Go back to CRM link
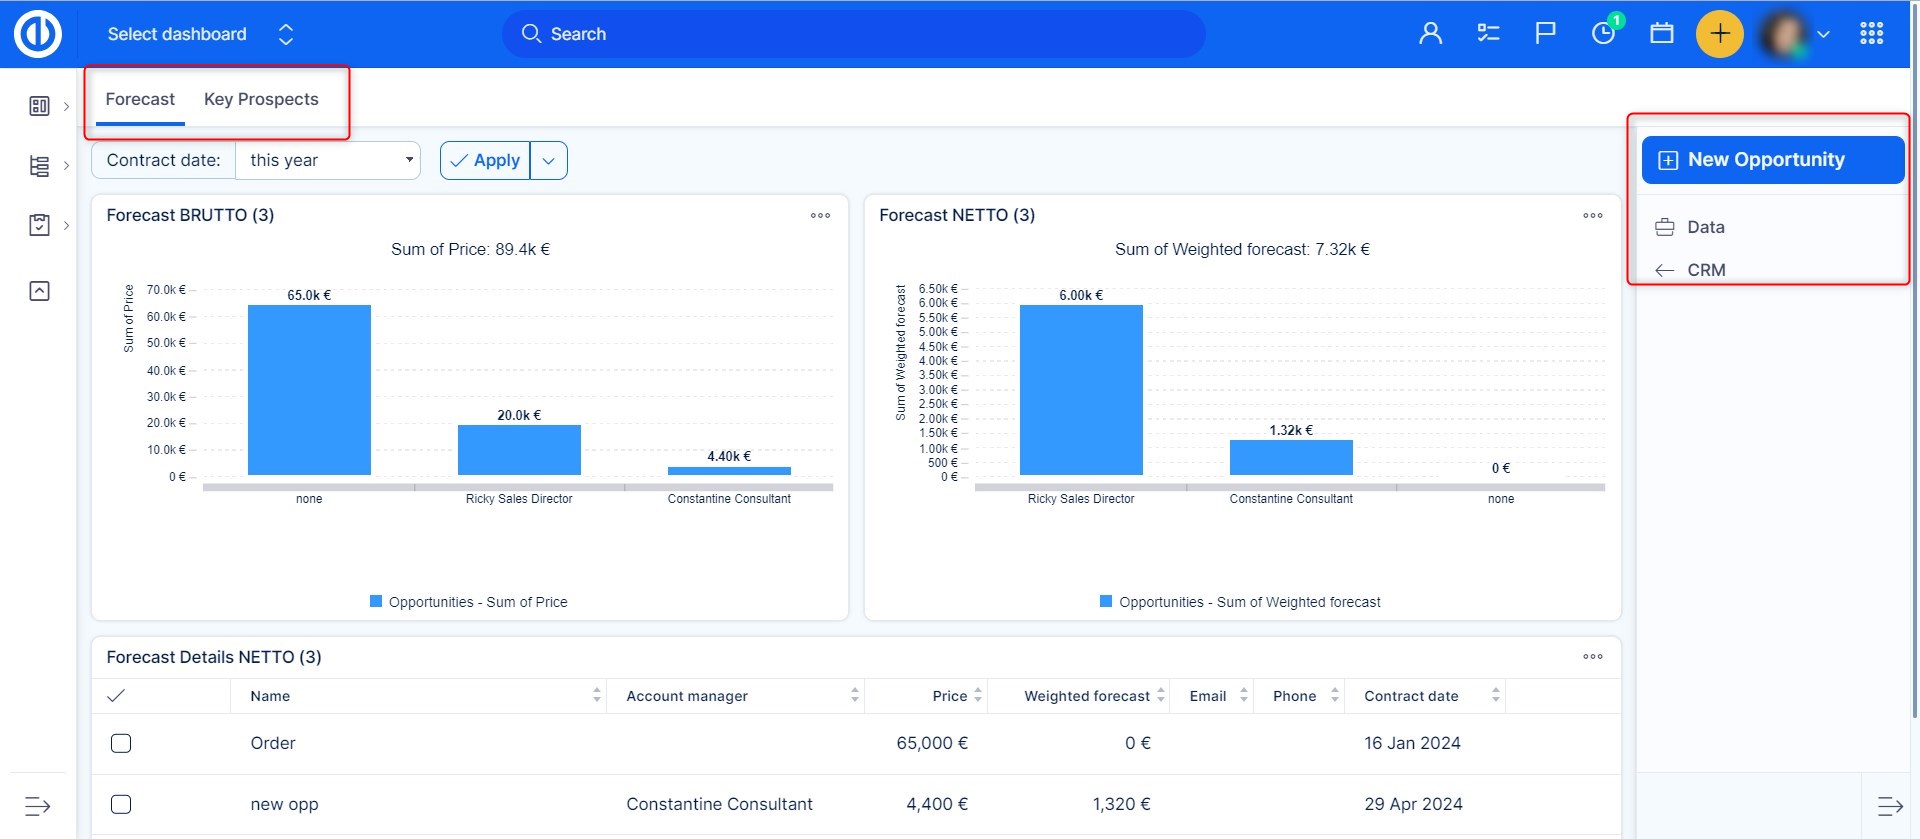This screenshot has height=839, width=1920. pos(1705,270)
